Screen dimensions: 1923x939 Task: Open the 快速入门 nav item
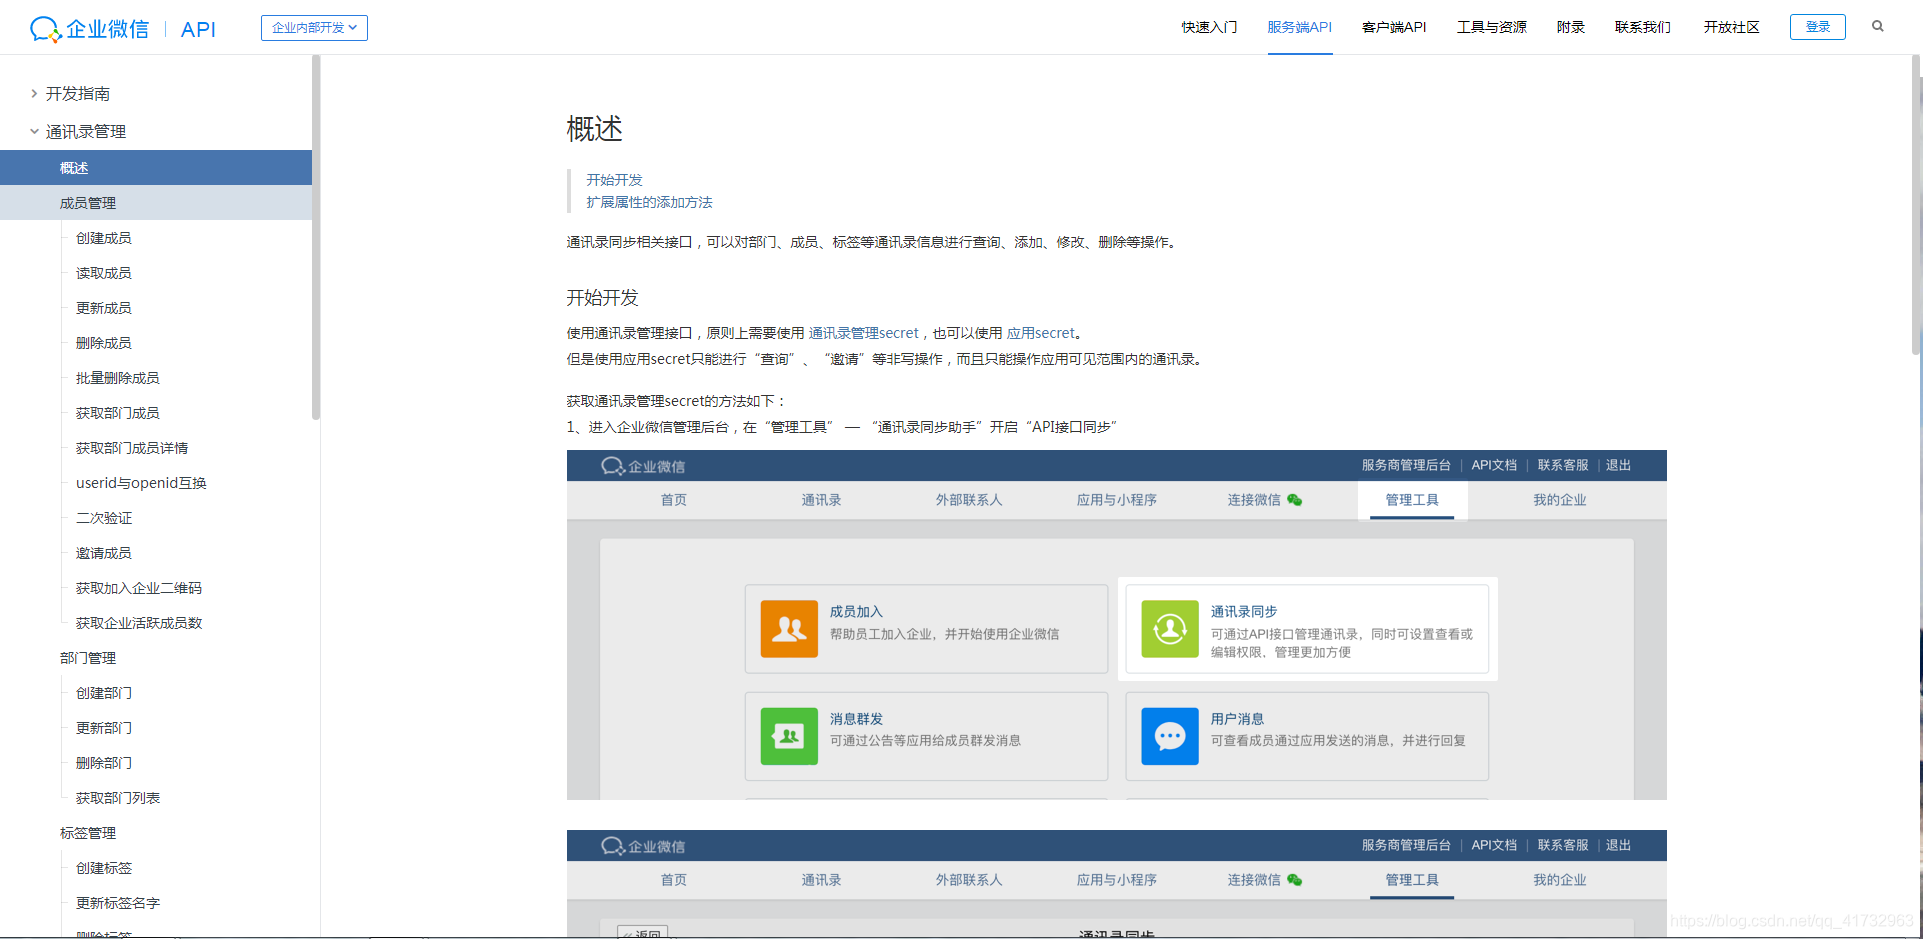click(x=1209, y=27)
